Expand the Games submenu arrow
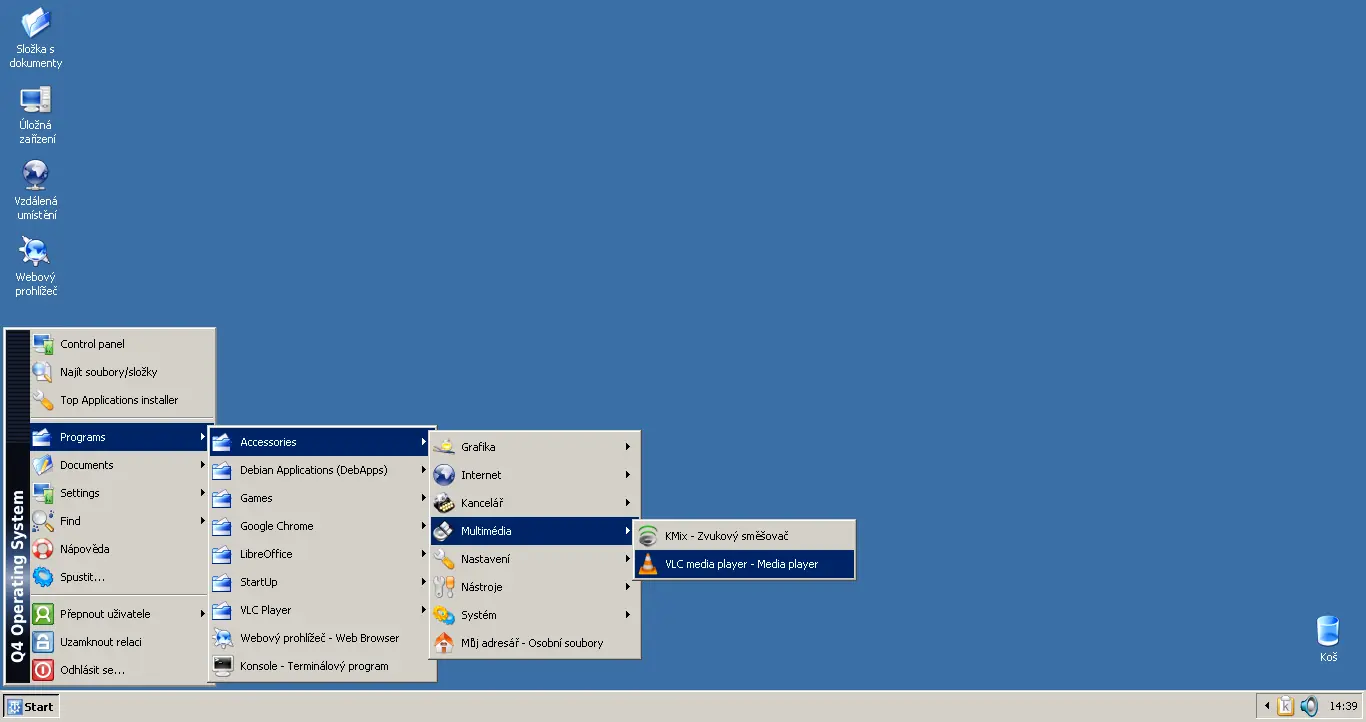This screenshot has width=1366, height=722. coord(424,498)
